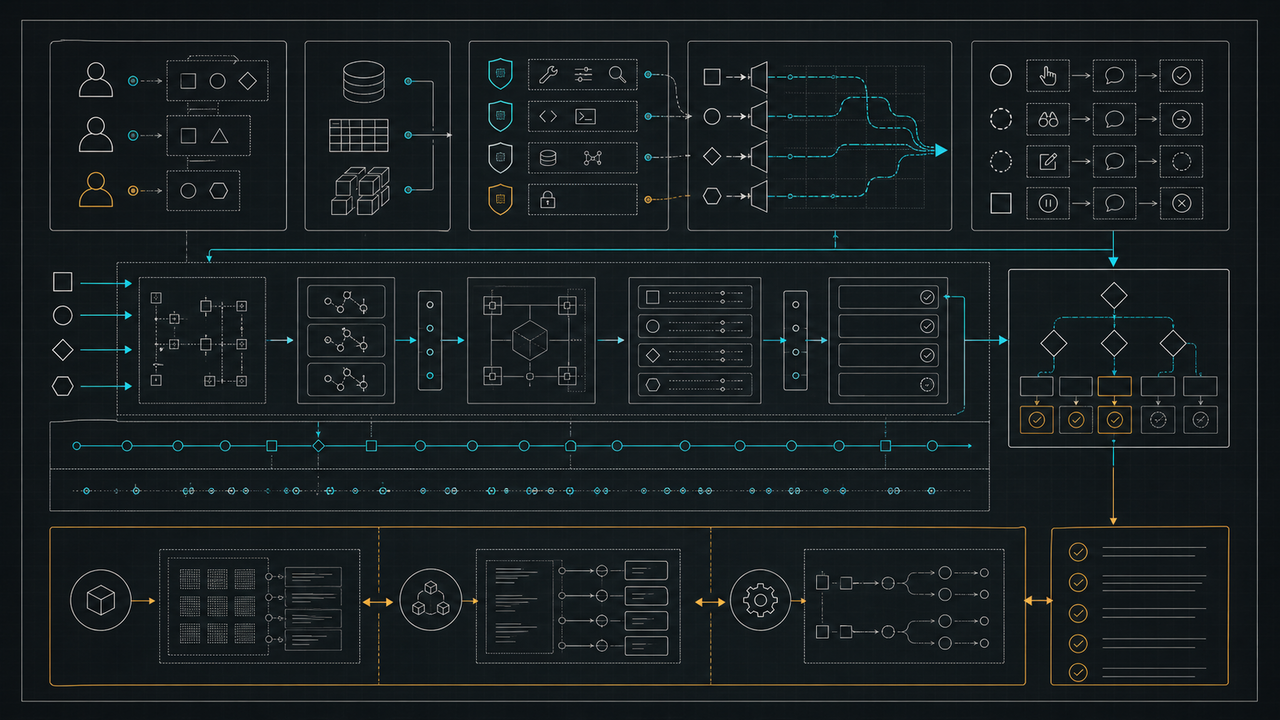This screenshot has width=1280, height=720.
Task: Select the table grid icon
Action: tap(358, 135)
